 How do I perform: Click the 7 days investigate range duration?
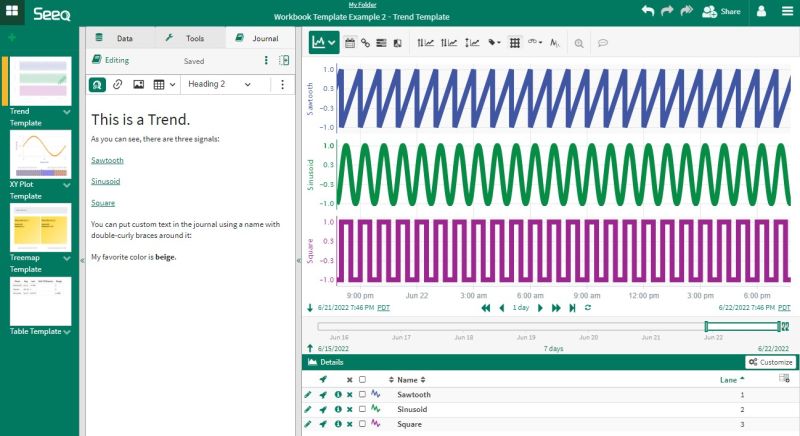[x=554, y=349]
